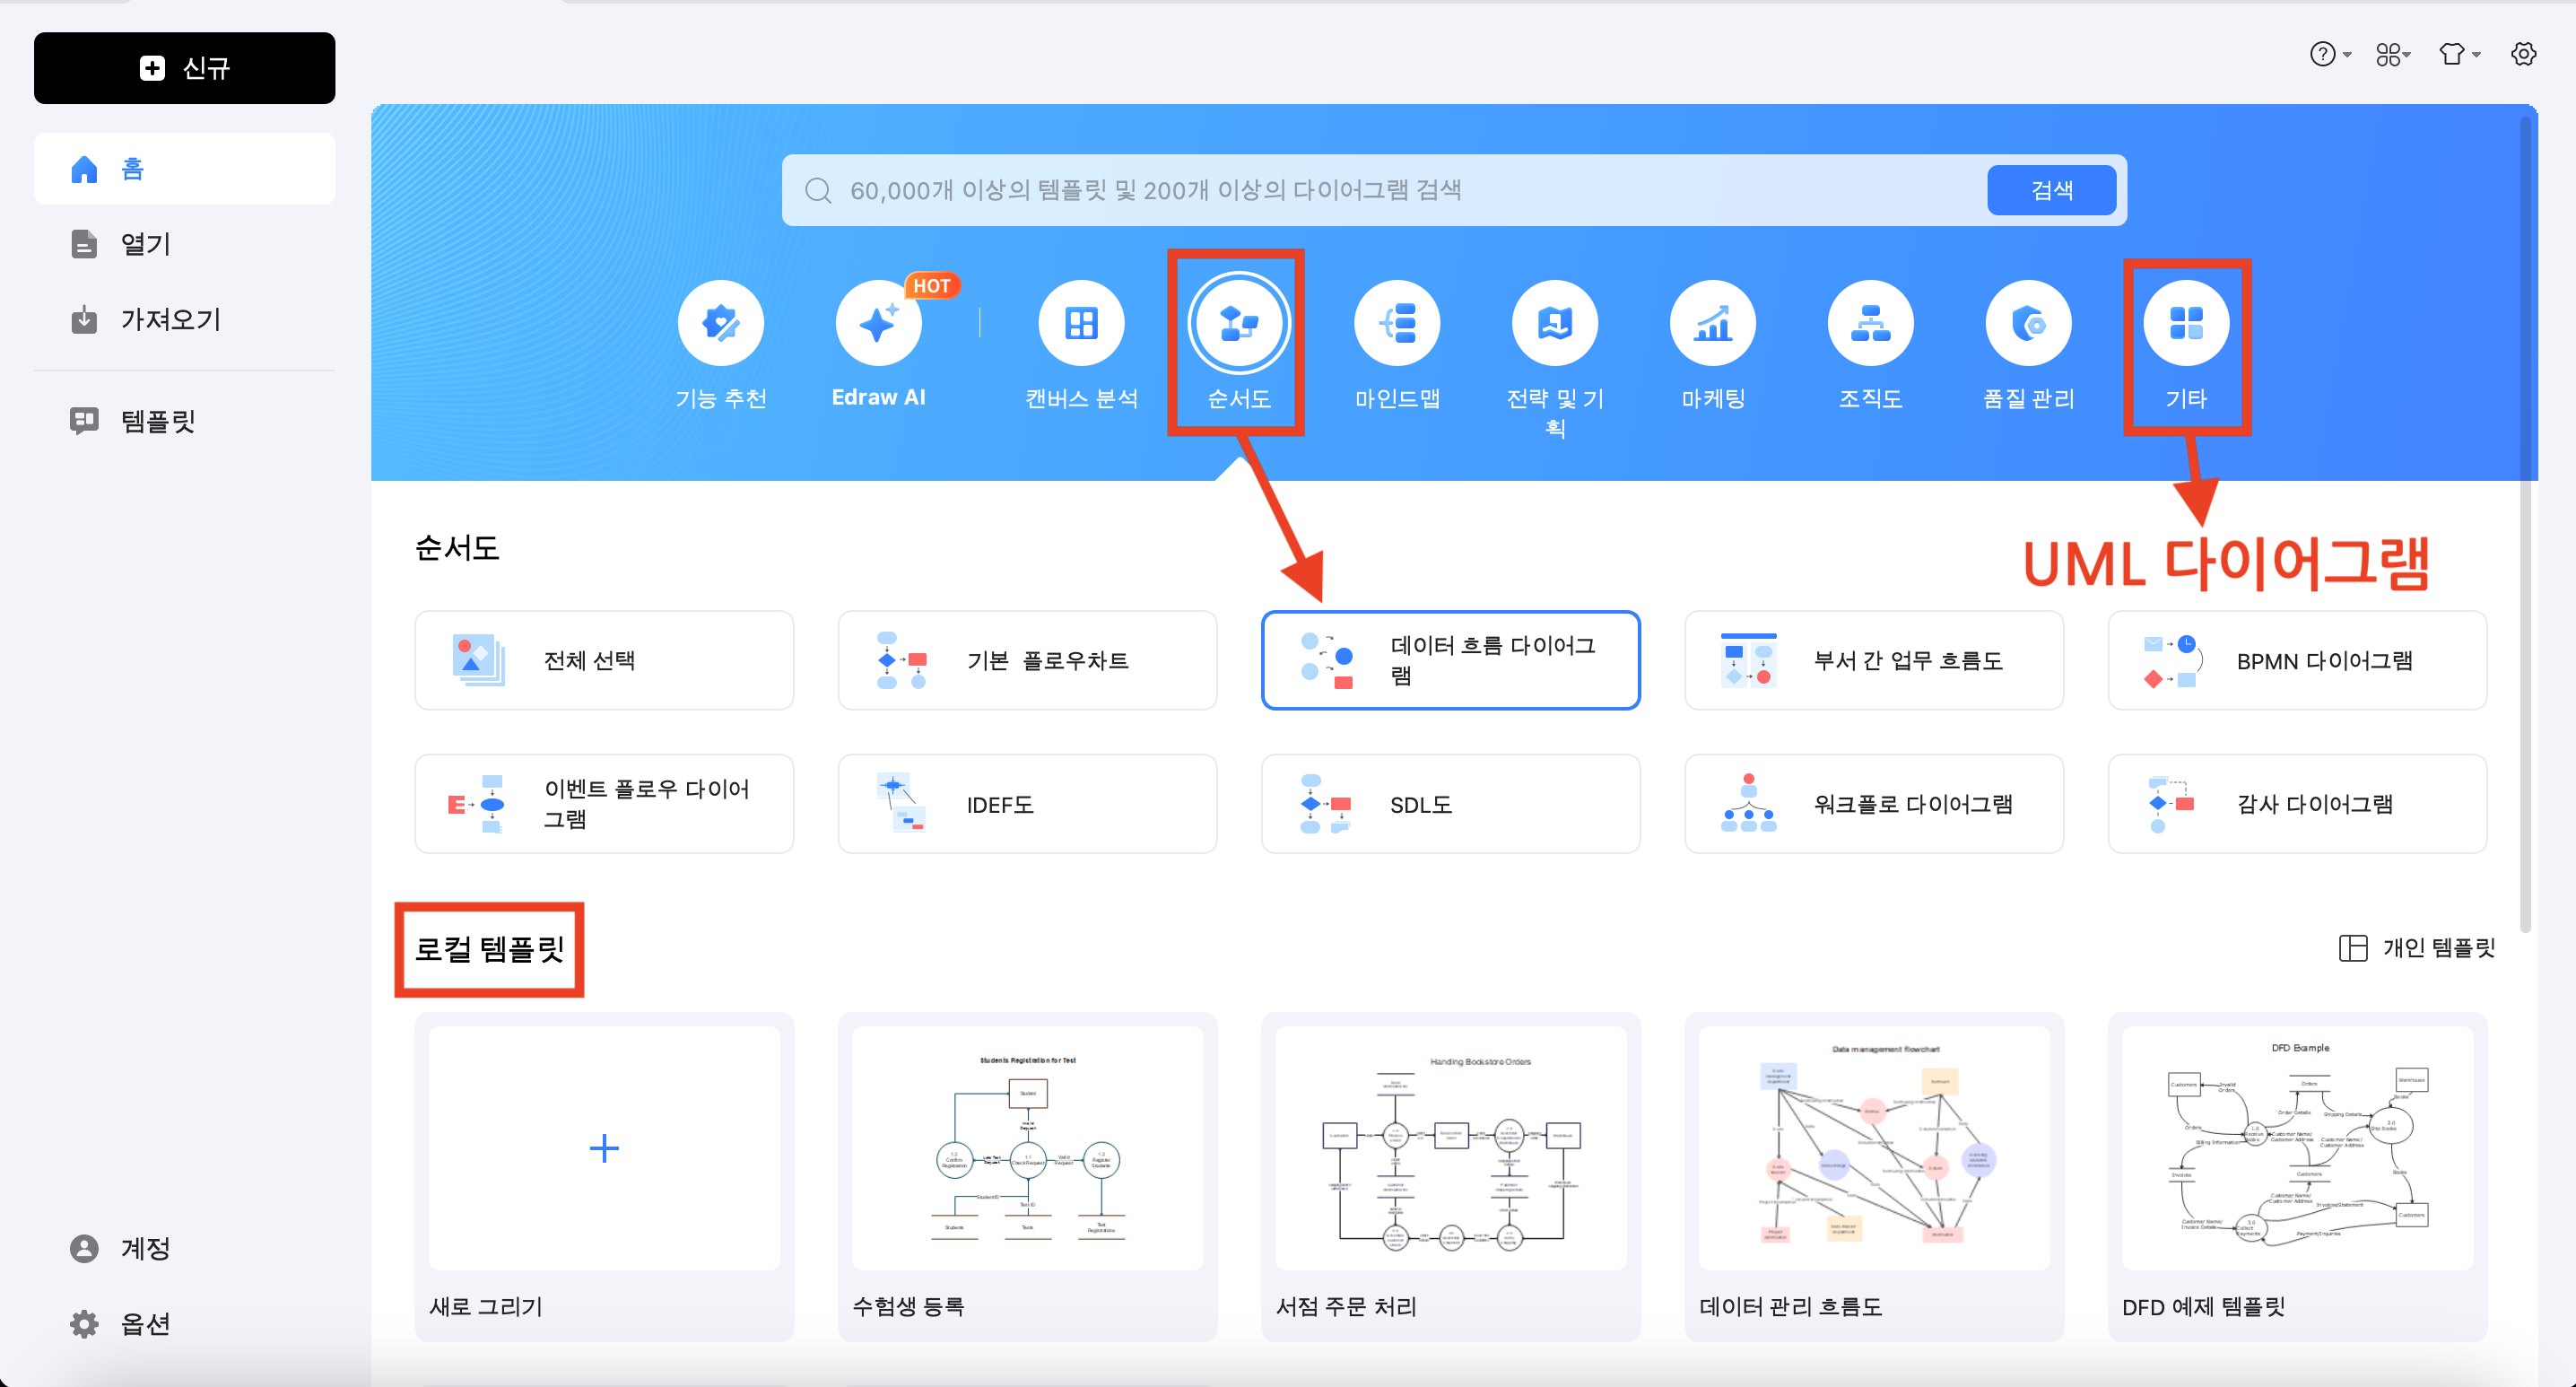The height and width of the screenshot is (1387, 2576).
Task: Click the 신규 new document button
Action: click(x=184, y=68)
